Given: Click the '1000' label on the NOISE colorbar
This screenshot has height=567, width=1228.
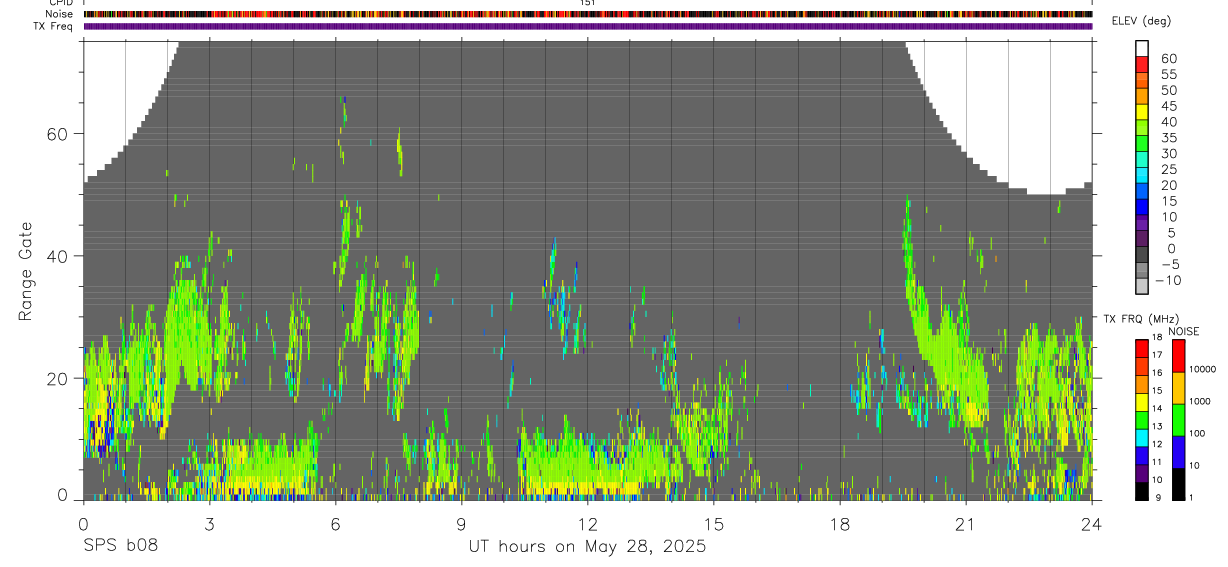Looking at the screenshot, I should [1202, 402].
